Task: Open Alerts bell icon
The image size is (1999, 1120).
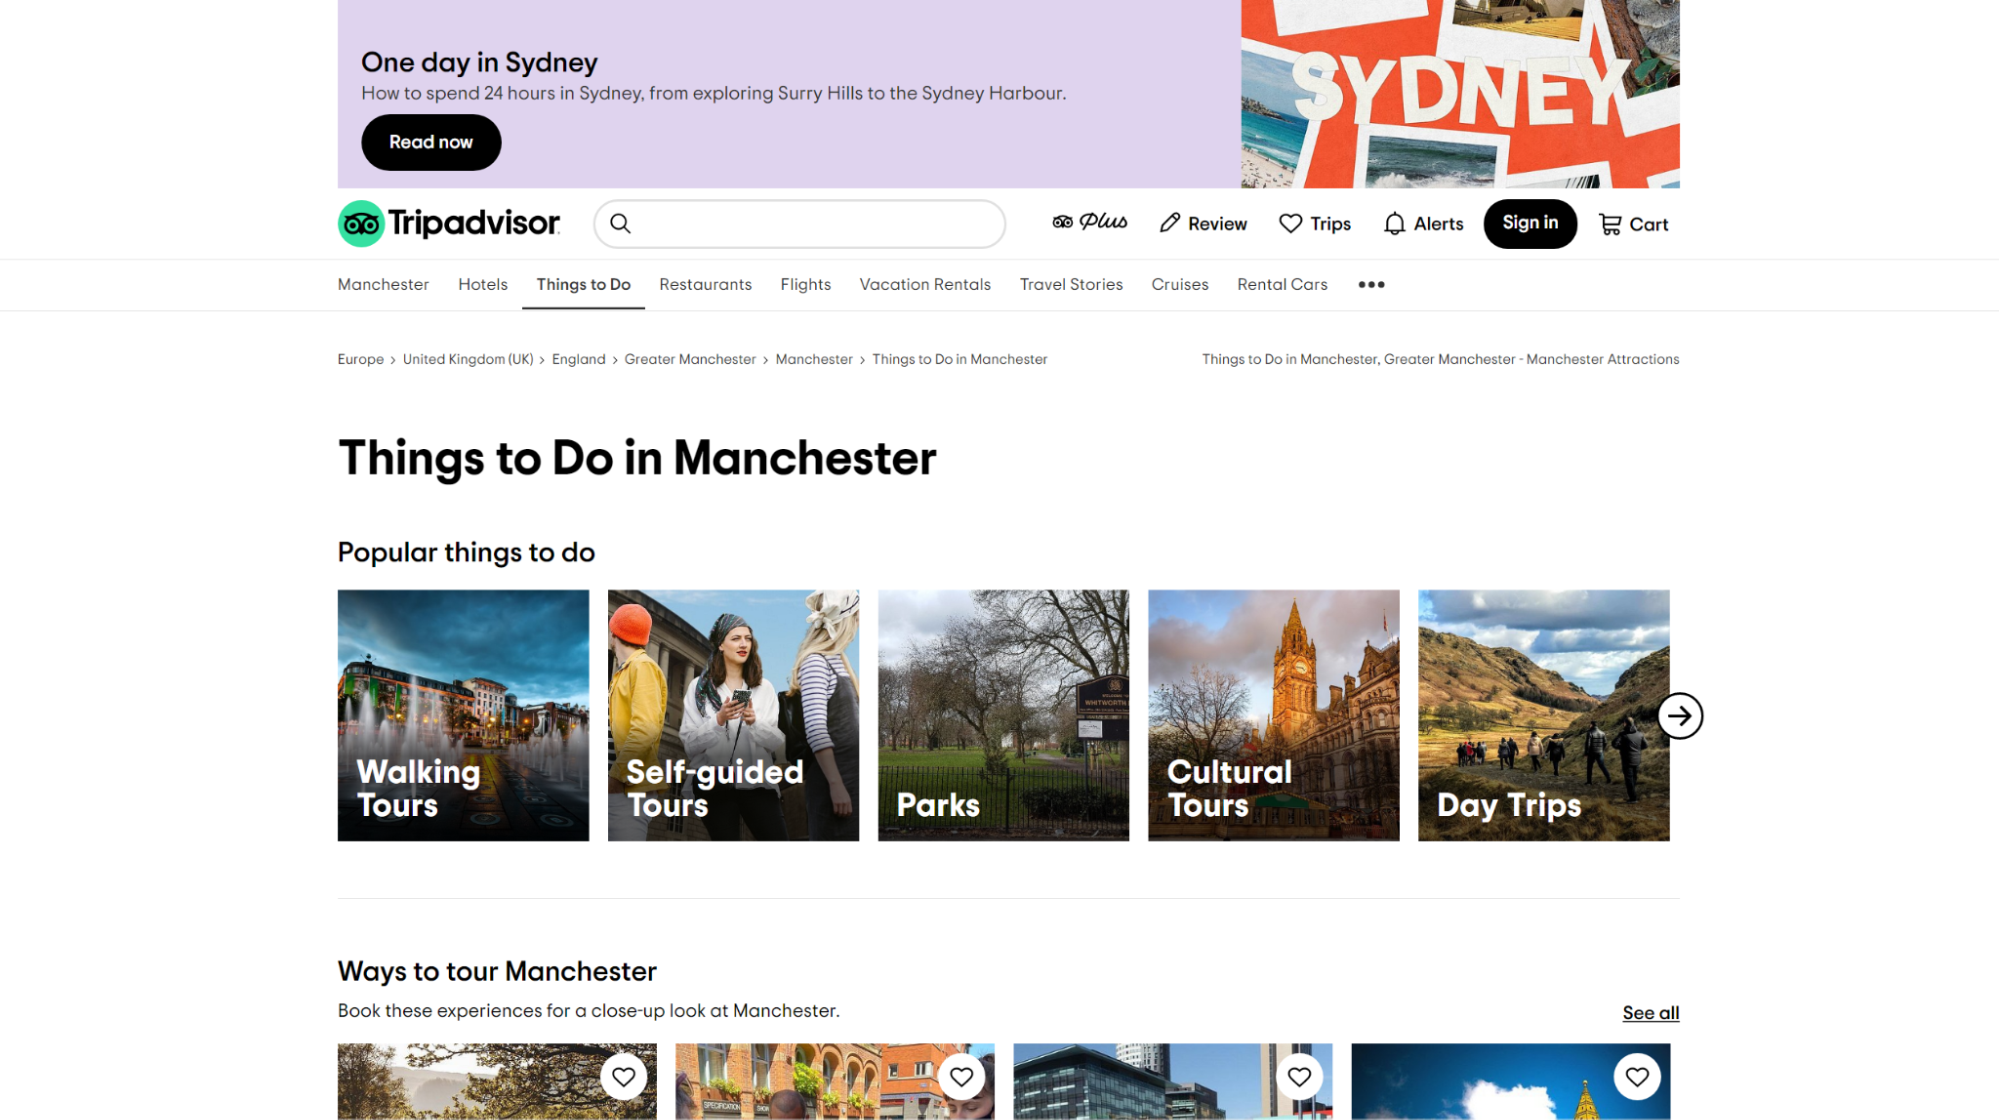Action: point(1395,223)
